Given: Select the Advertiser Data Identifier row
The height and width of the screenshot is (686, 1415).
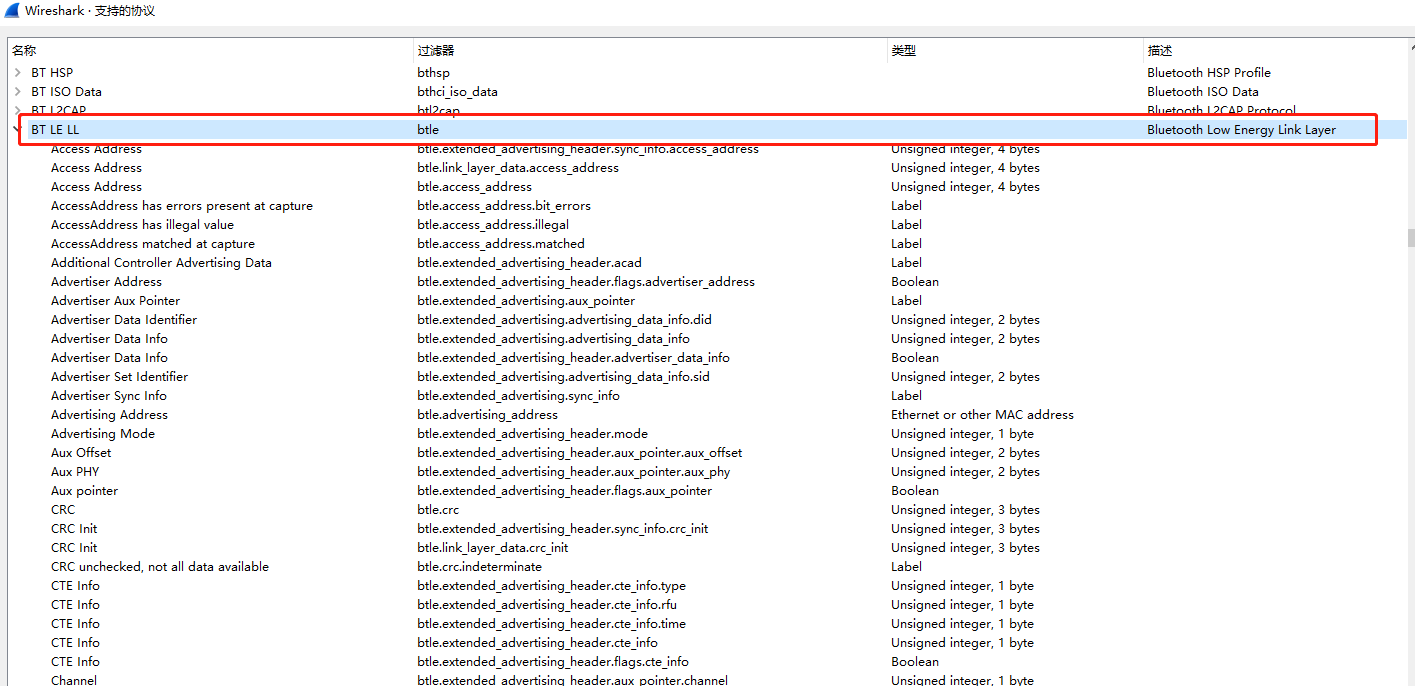Looking at the screenshot, I should (x=124, y=320).
